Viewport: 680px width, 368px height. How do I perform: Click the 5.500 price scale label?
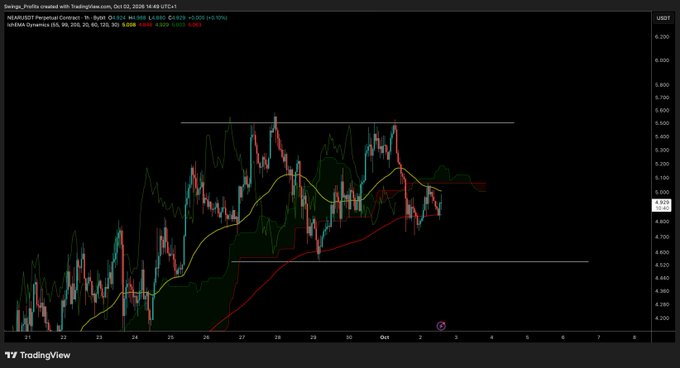click(x=662, y=123)
